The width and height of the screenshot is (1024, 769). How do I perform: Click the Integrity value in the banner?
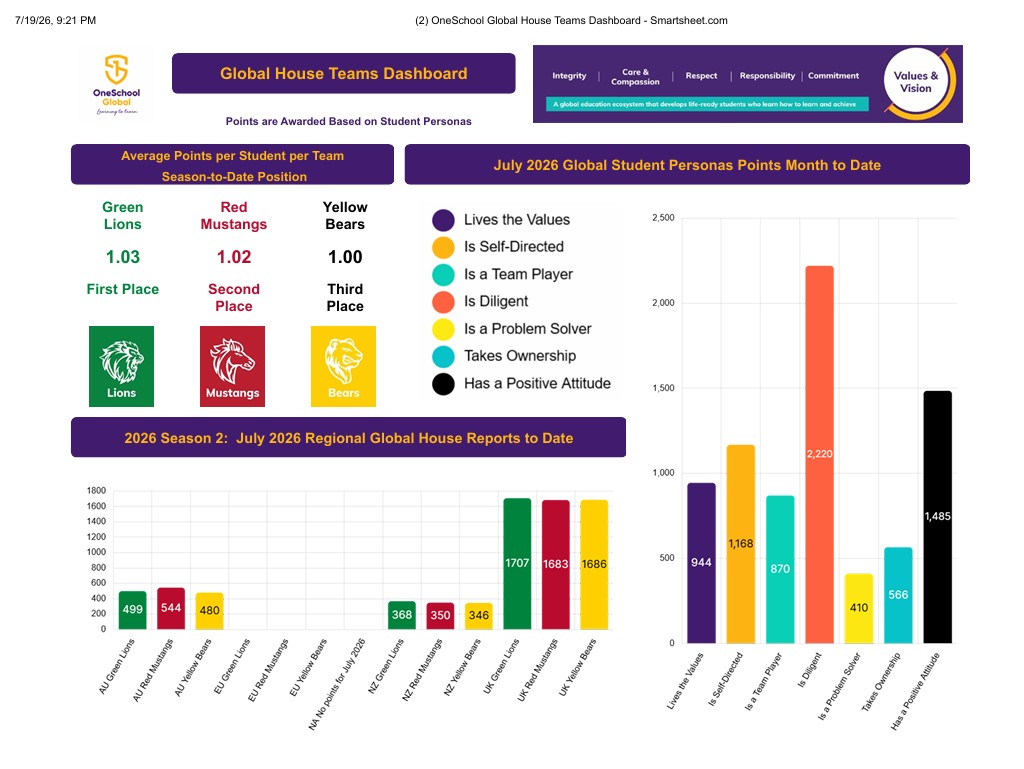click(569, 76)
